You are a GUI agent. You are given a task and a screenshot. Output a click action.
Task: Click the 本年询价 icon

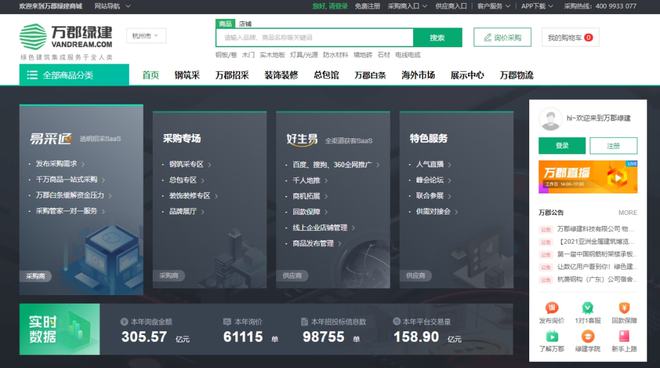click(x=227, y=322)
